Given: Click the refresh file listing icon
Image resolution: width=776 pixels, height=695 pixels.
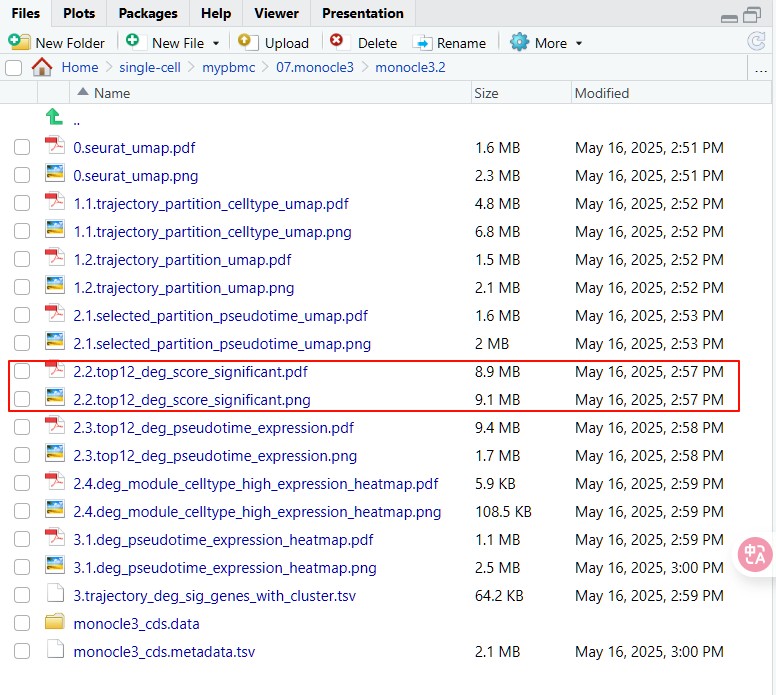Looking at the screenshot, I should (756, 42).
